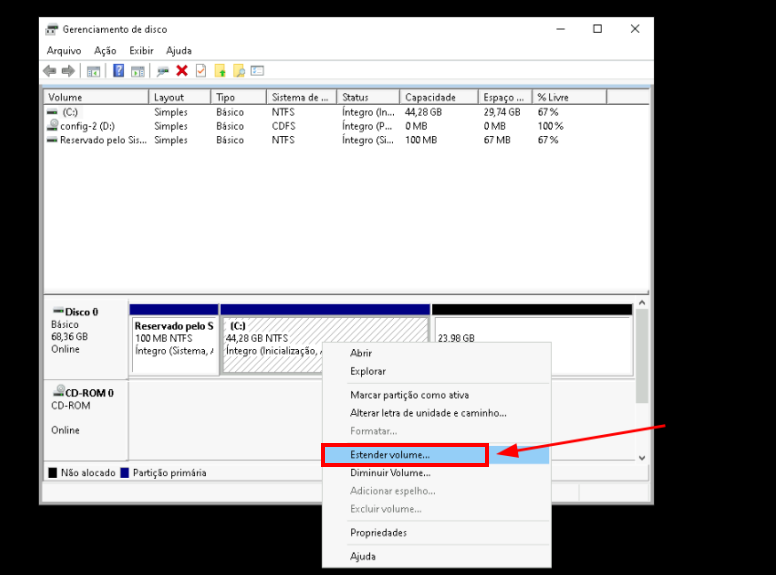
Task: Click the yellow folder with magnifier icon
Action: pyautogui.click(x=239, y=71)
